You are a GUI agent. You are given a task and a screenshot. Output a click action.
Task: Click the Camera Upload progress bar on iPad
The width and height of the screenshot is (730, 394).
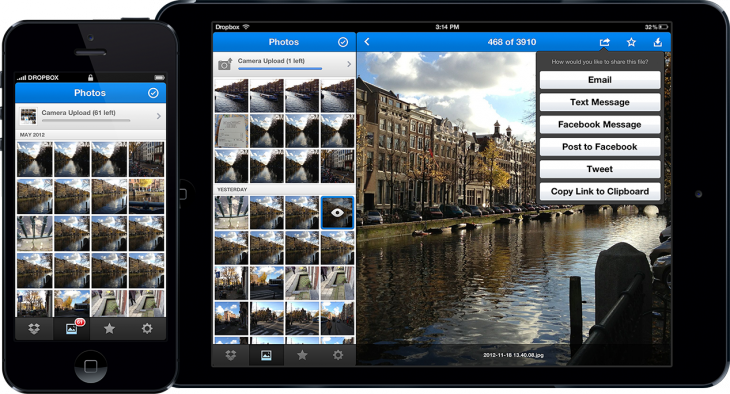click(x=280, y=69)
